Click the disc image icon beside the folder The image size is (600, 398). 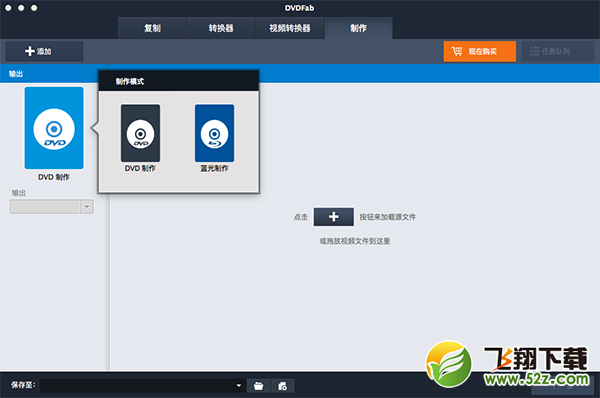[x=282, y=386]
